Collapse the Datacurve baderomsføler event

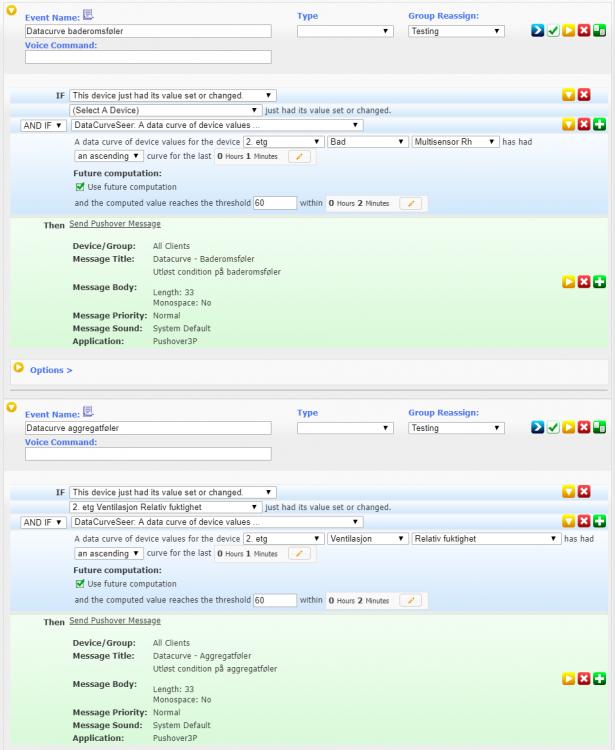click(11, 10)
